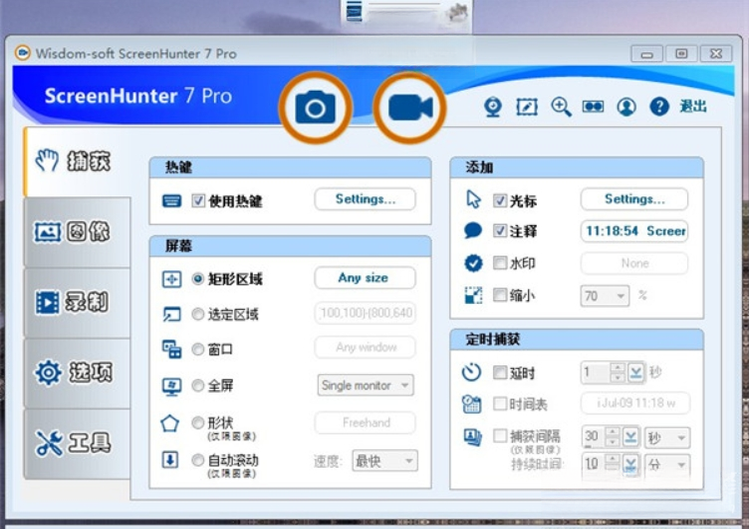The image size is (749, 529).
Task: Click the full screen monitor icon
Action: point(171,386)
